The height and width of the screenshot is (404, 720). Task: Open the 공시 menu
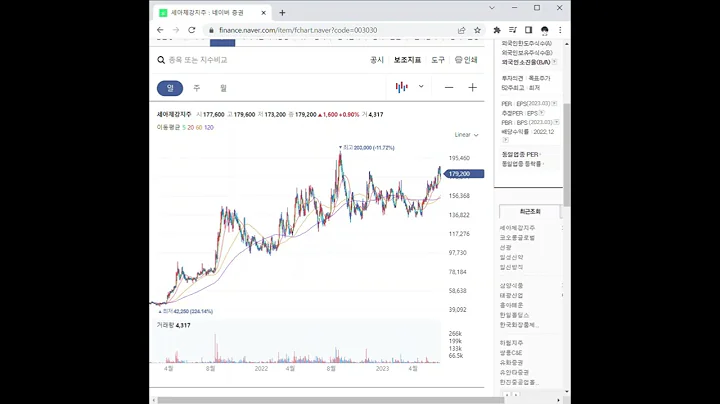[x=377, y=60]
